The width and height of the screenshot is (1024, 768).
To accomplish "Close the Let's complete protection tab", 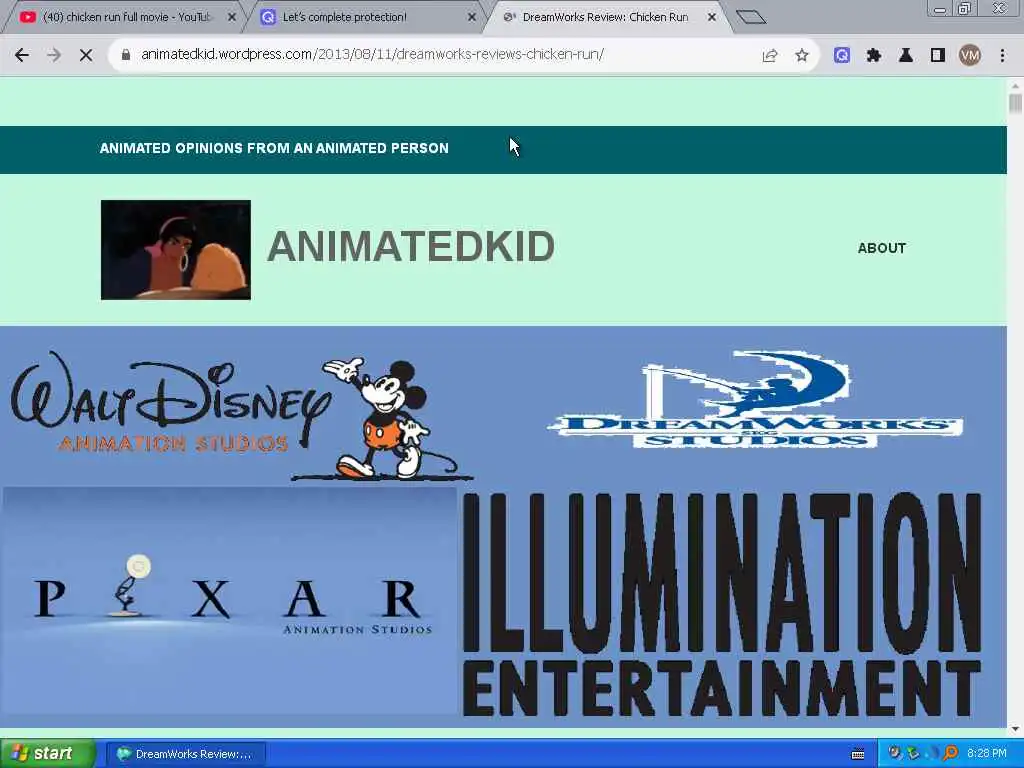I will click(472, 18).
